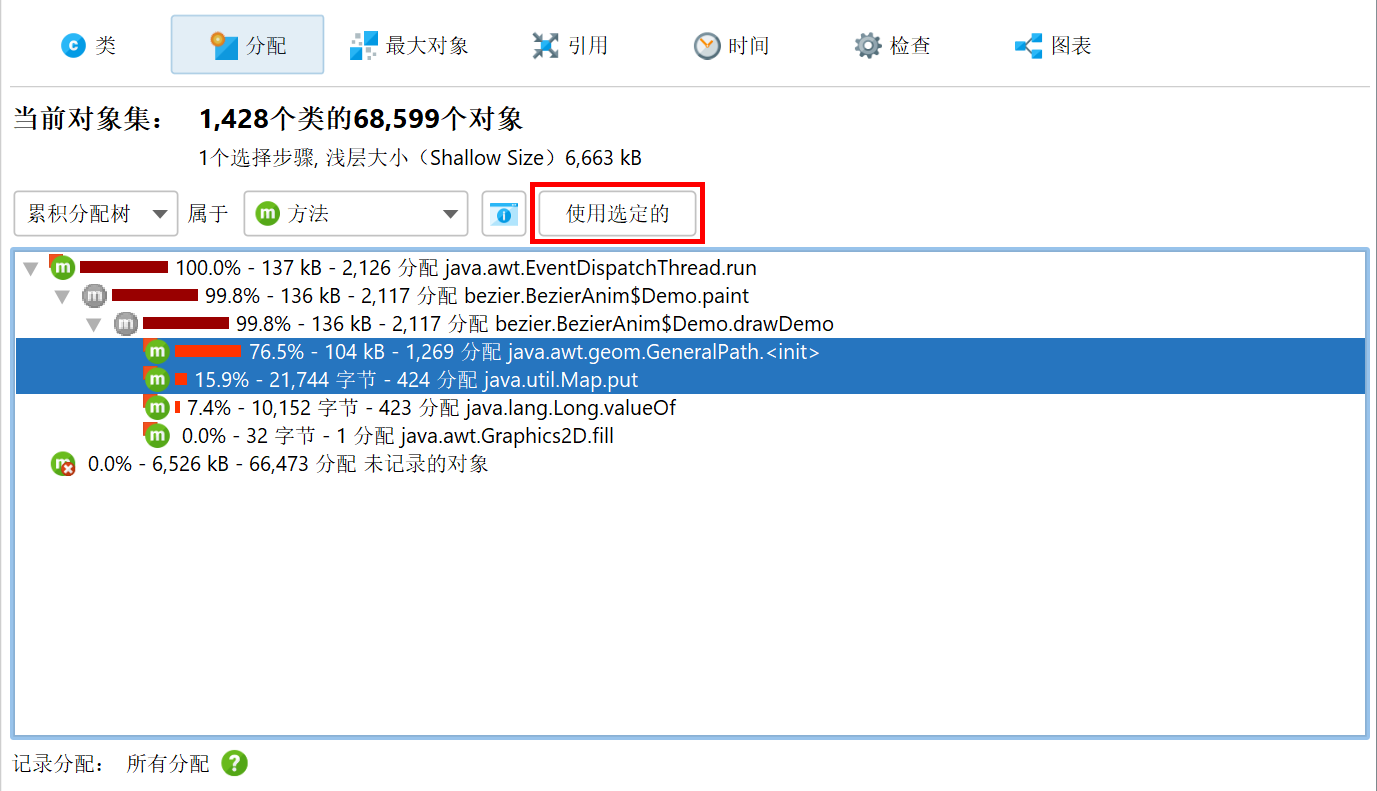Open the 最大对象 (Biggest Objects) tab
This screenshot has height=791, width=1377.
click(x=409, y=45)
